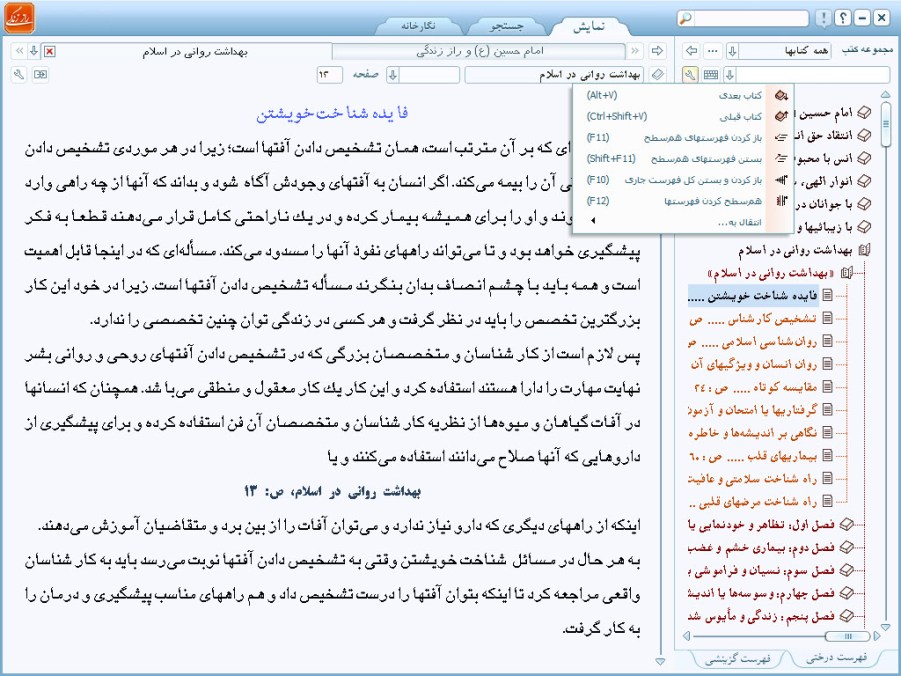Click the magnifier icon in top search box

[x=686, y=18]
